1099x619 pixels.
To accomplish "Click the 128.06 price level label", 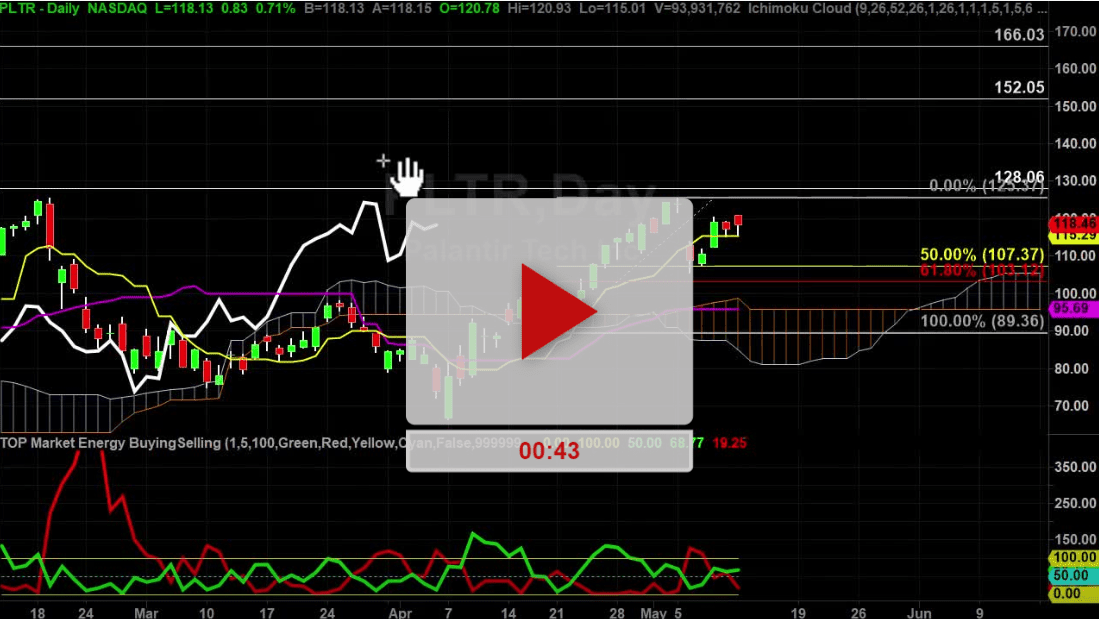I will (x=1019, y=176).
